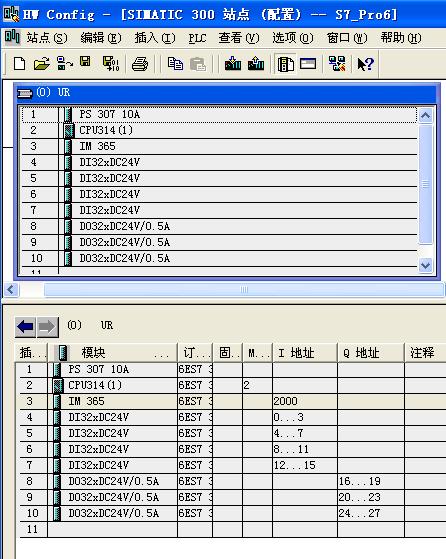Image resolution: width=446 pixels, height=559 pixels.
Task: Open the 站点(S) menu
Action: click(x=47, y=37)
